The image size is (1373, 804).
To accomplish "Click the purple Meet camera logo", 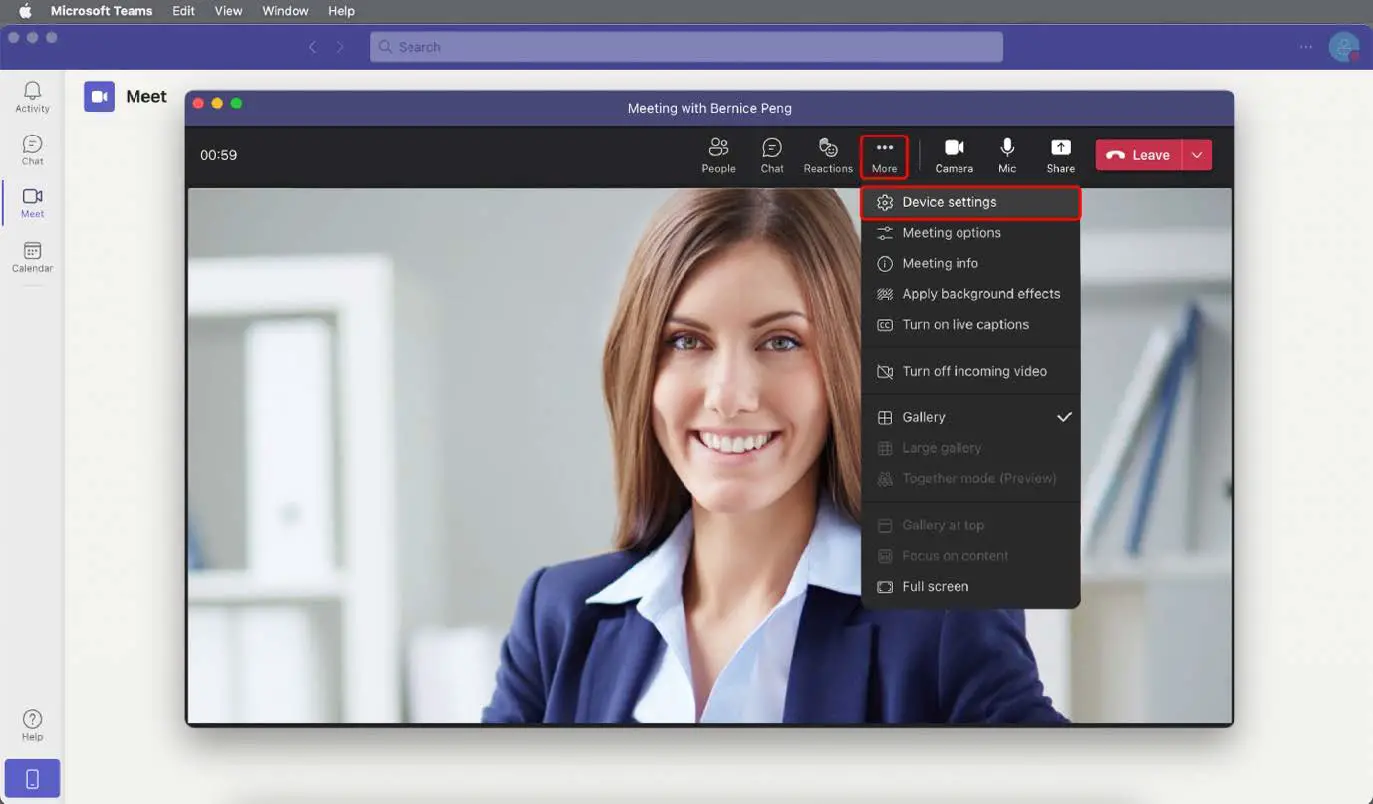I will (99, 97).
